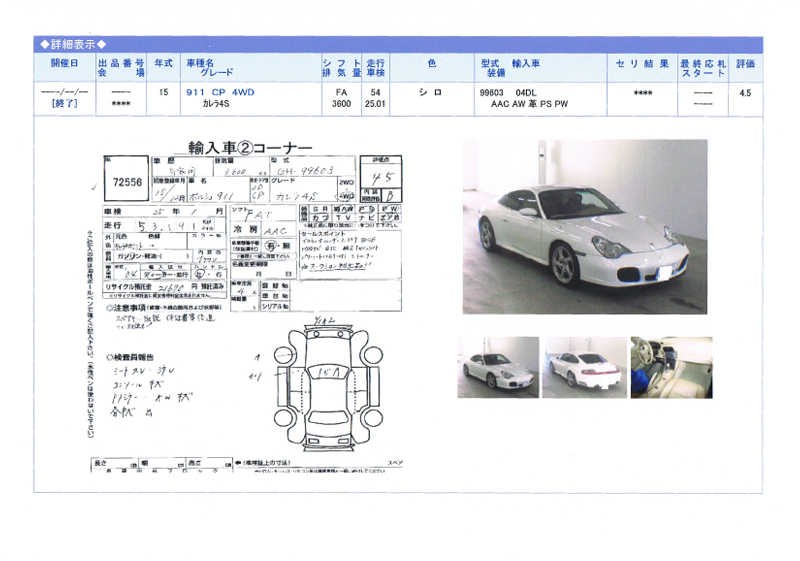Open the 911 CP 4WD model link

click(x=220, y=92)
